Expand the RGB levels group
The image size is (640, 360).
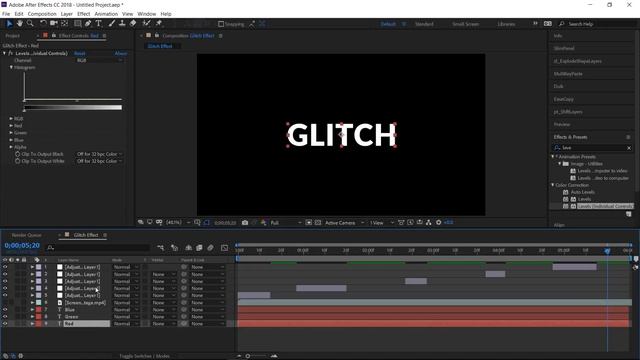tap(11, 119)
